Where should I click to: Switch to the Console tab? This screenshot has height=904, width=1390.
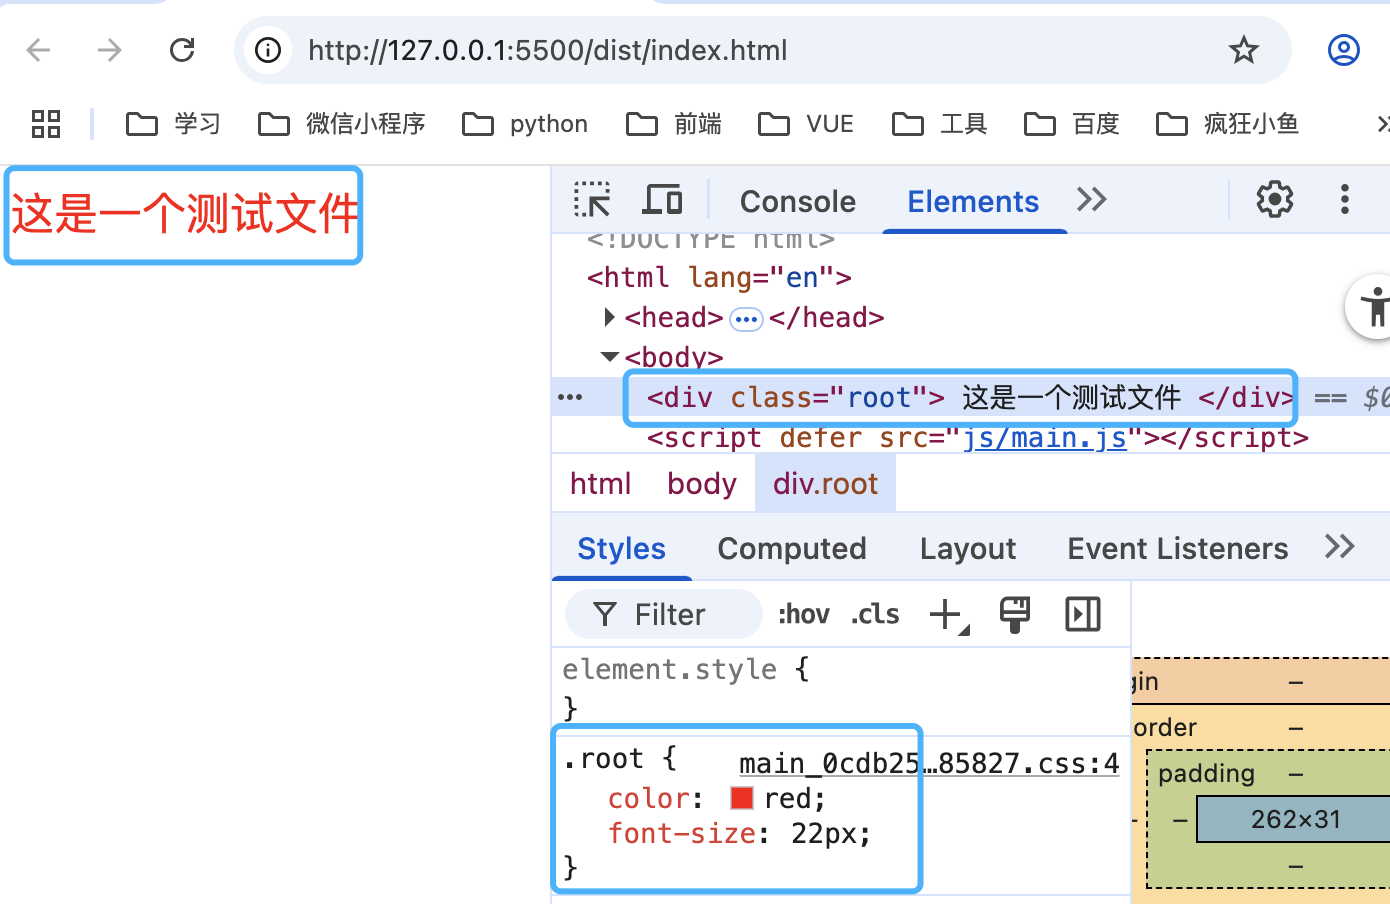tap(797, 200)
